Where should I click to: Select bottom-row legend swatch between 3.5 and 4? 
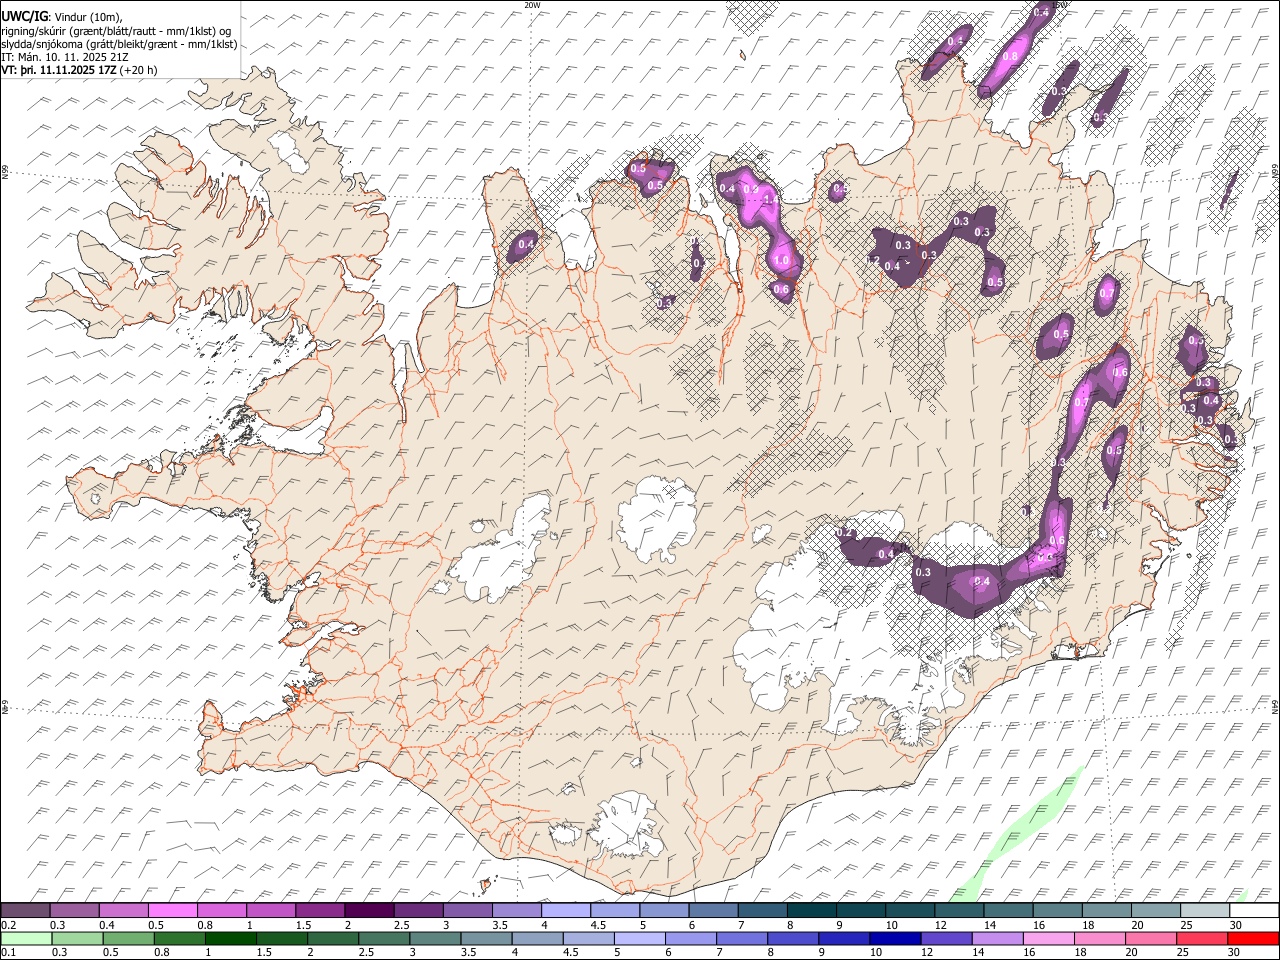pyautogui.click(x=485, y=938)
